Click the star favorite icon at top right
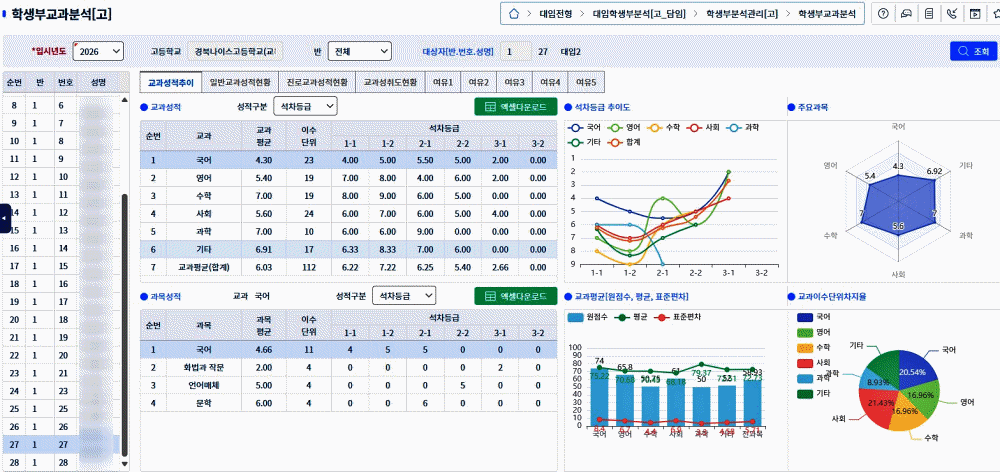Screen dimensions: 1000x472 tap(996, 14)
